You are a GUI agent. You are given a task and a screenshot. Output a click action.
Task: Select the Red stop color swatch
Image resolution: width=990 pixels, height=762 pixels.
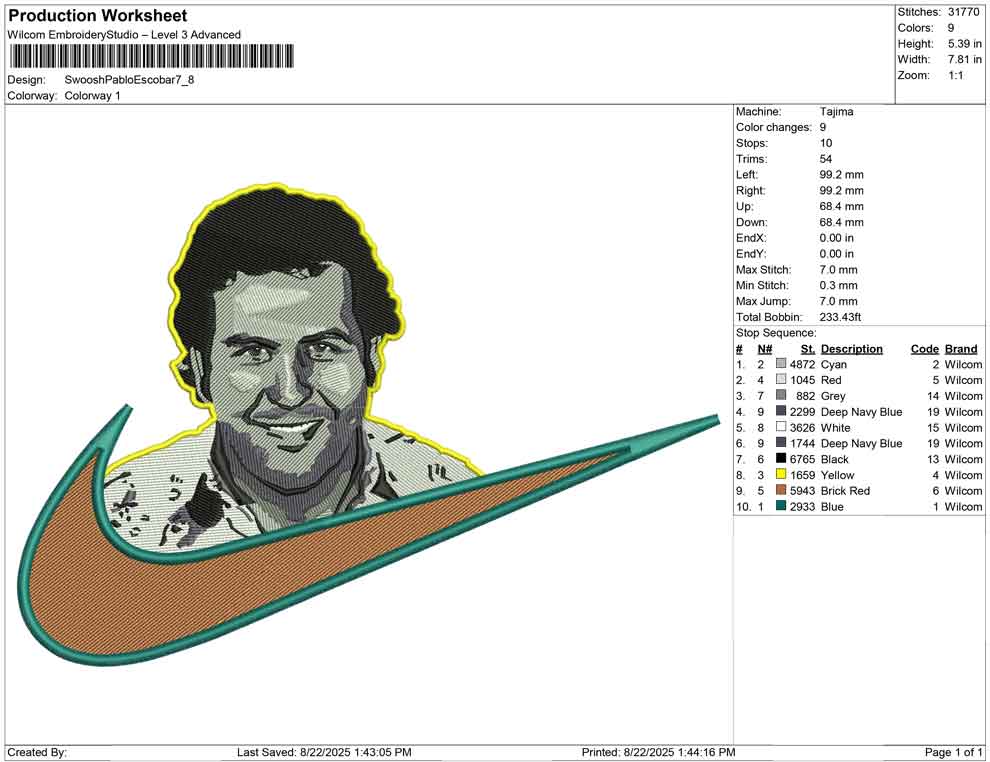[781, 379]
